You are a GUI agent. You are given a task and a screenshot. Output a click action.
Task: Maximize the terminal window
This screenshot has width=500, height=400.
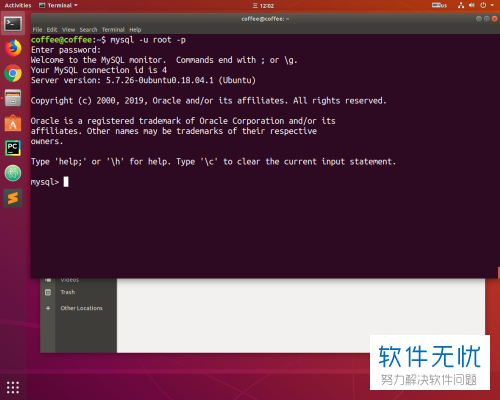(x=487, y=19)
